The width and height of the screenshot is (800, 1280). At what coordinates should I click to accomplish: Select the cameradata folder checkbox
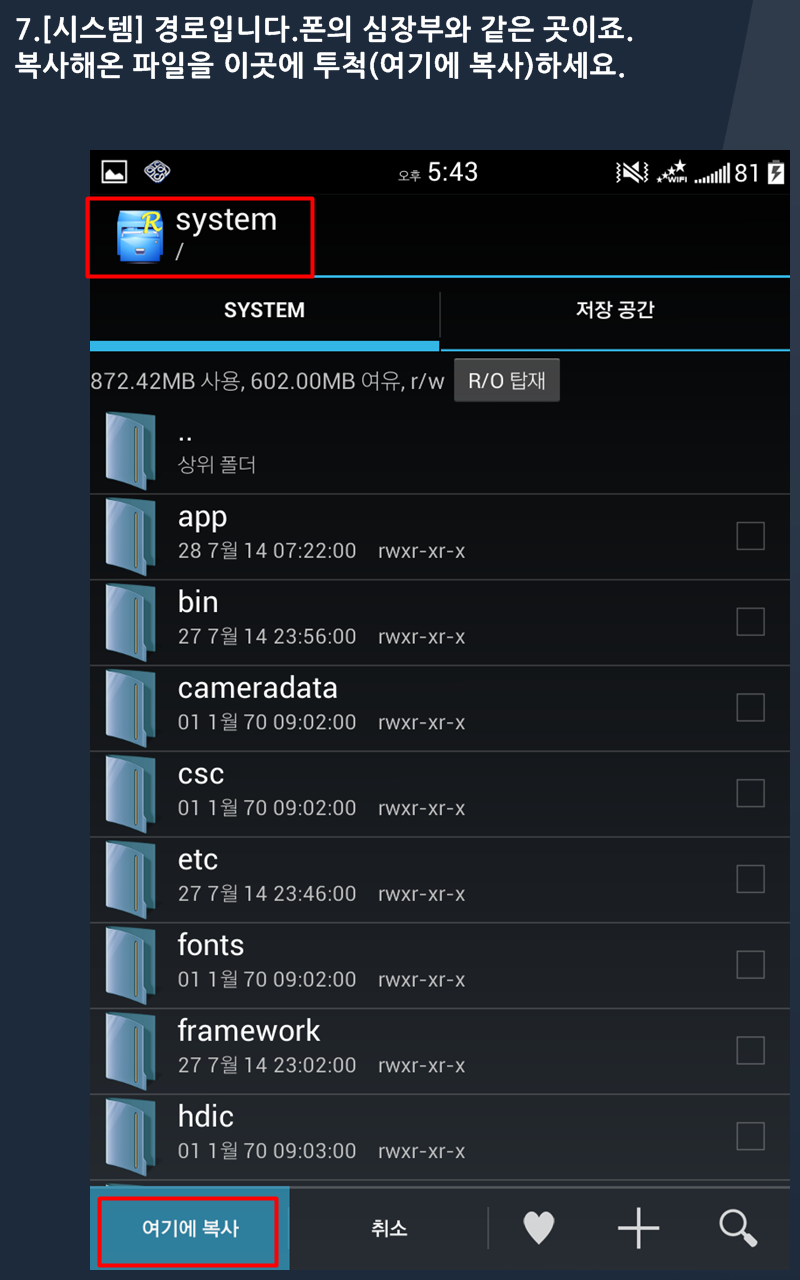(x=750, y=707)
